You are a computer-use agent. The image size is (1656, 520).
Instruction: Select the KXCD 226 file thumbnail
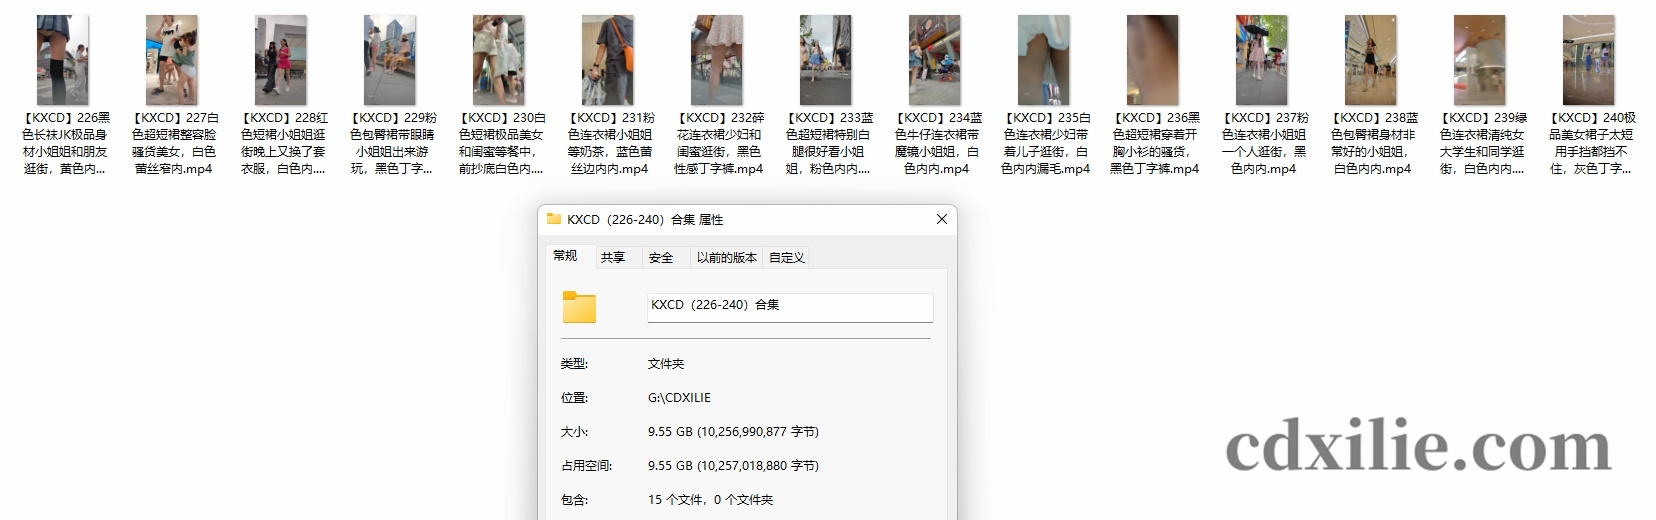click(x=63, y=60)
